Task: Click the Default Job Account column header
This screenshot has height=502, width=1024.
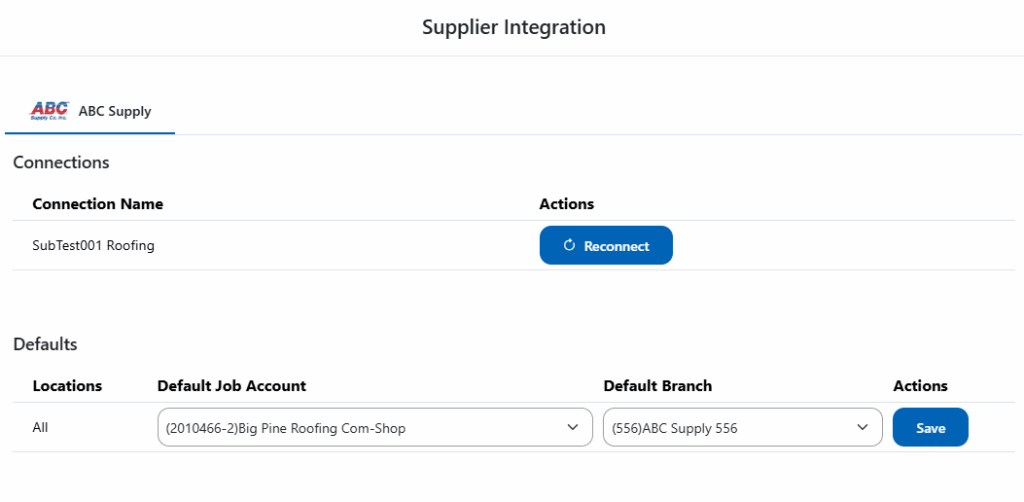Action: 231,386
